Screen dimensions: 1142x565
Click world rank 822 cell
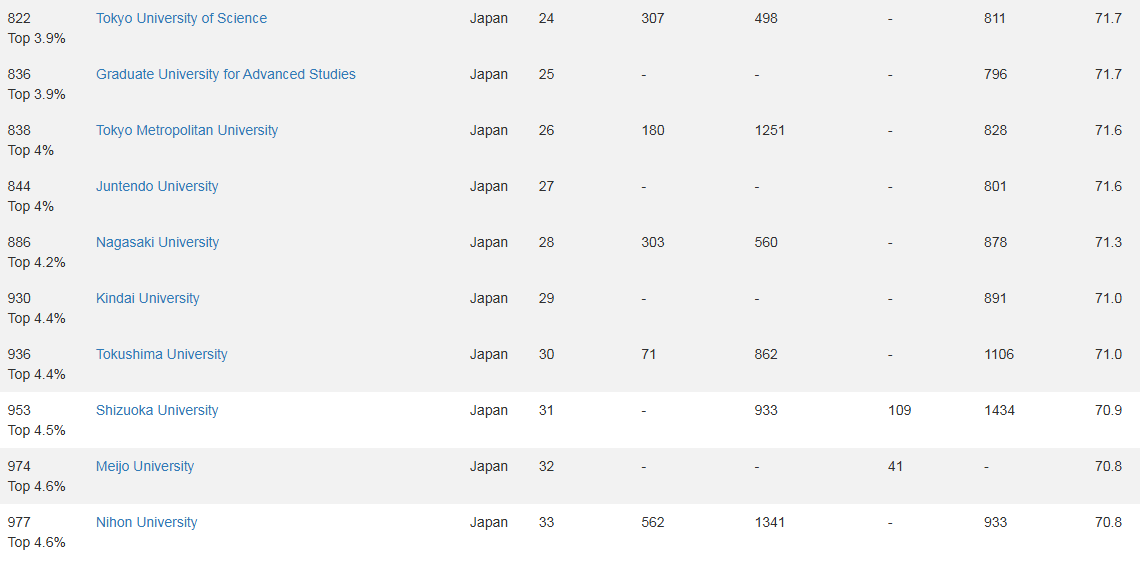[19, 18]
